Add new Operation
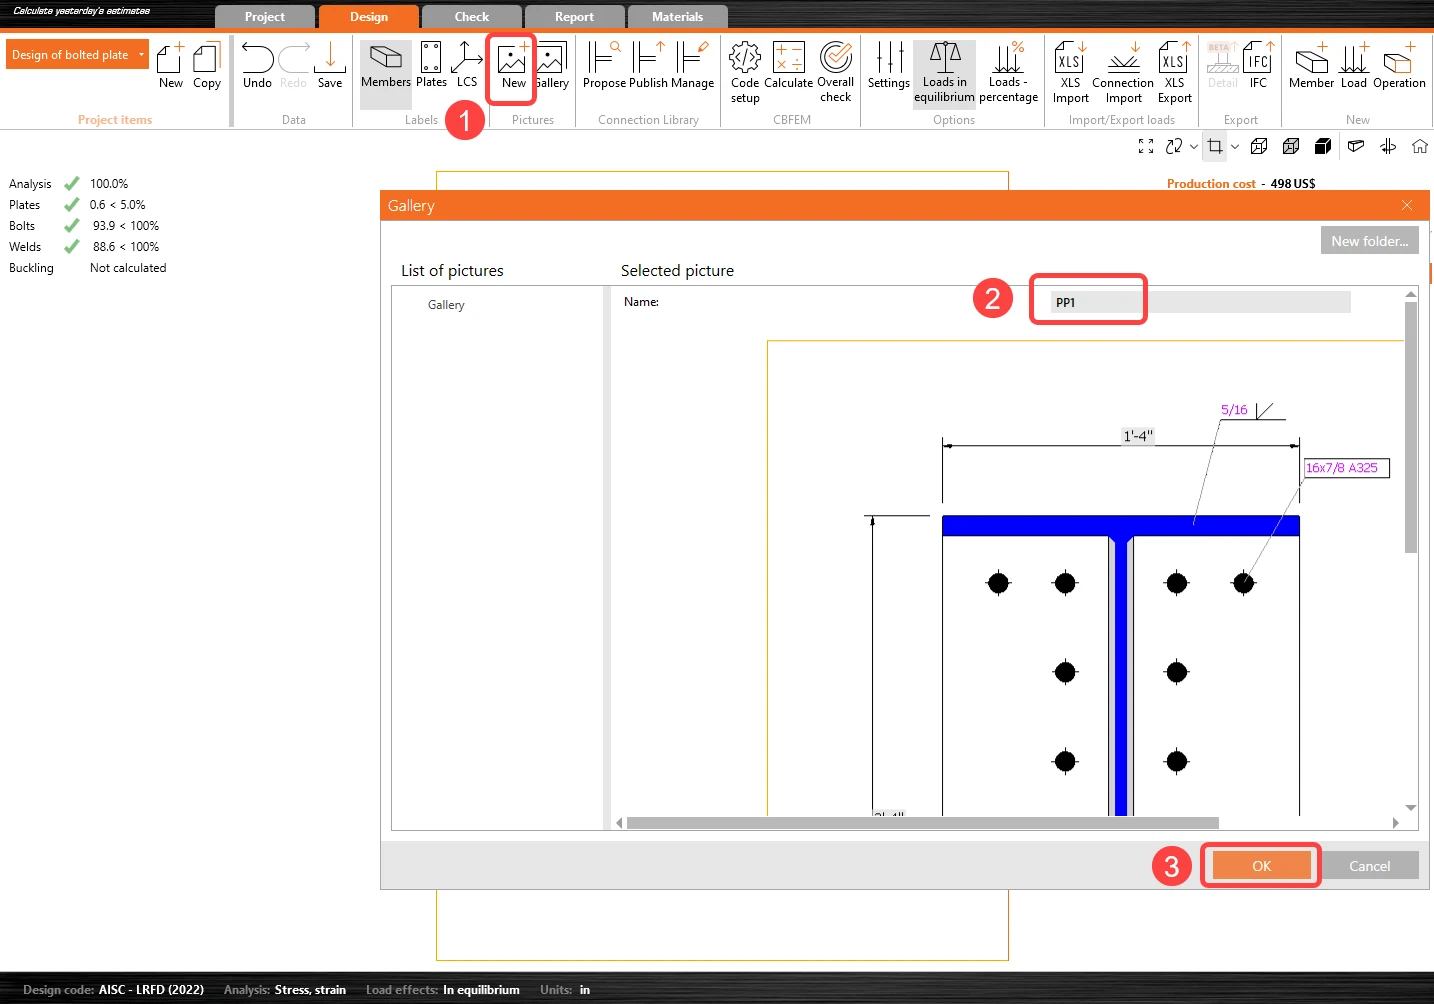Viewport: 1434px width, 1004px height. (x=1399, y=66)
